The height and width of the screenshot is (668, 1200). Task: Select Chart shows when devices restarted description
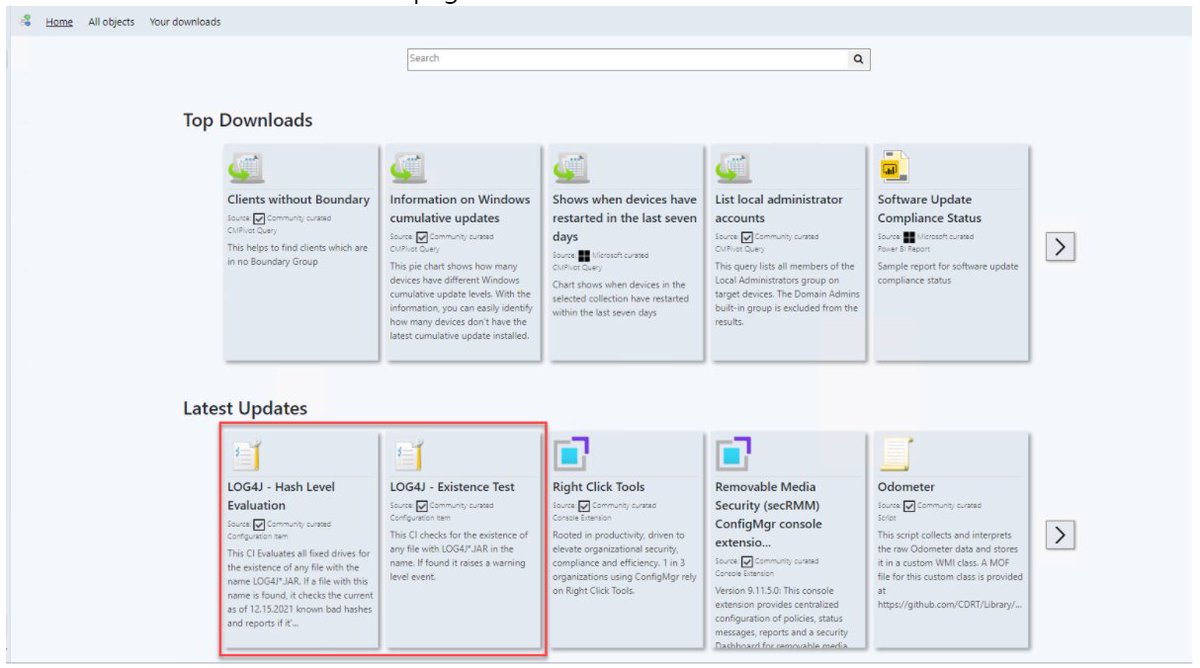click(620, 300)
